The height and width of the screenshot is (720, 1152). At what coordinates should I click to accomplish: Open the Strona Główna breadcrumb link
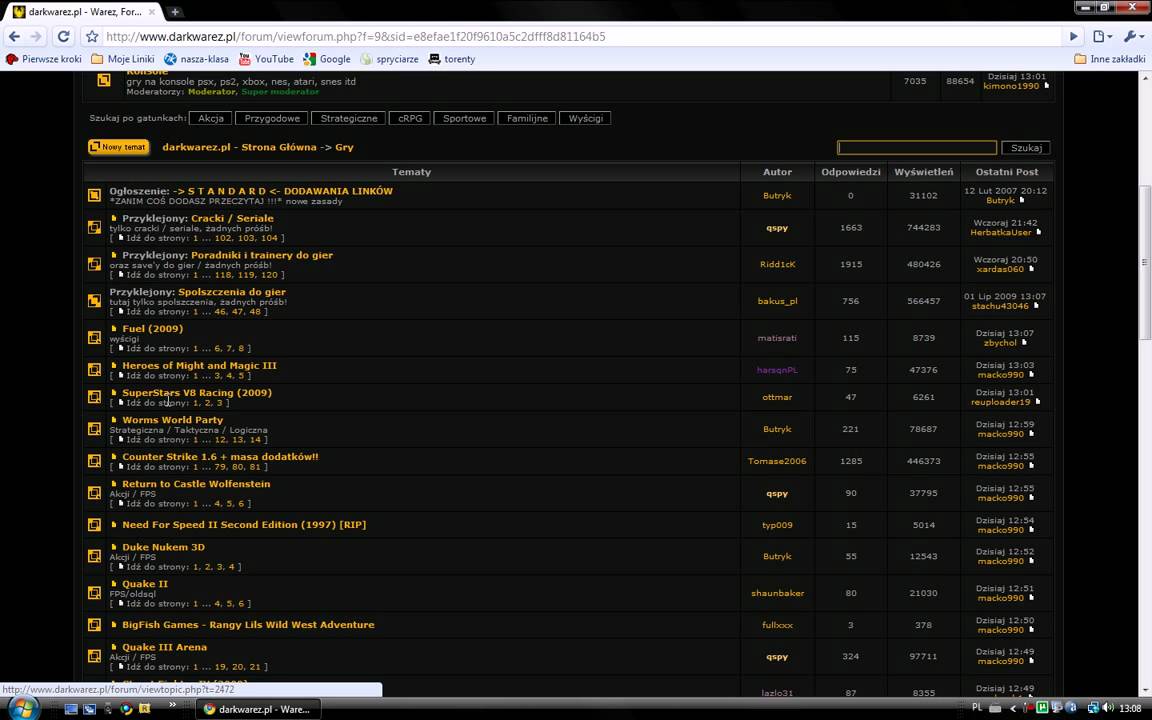239,147
